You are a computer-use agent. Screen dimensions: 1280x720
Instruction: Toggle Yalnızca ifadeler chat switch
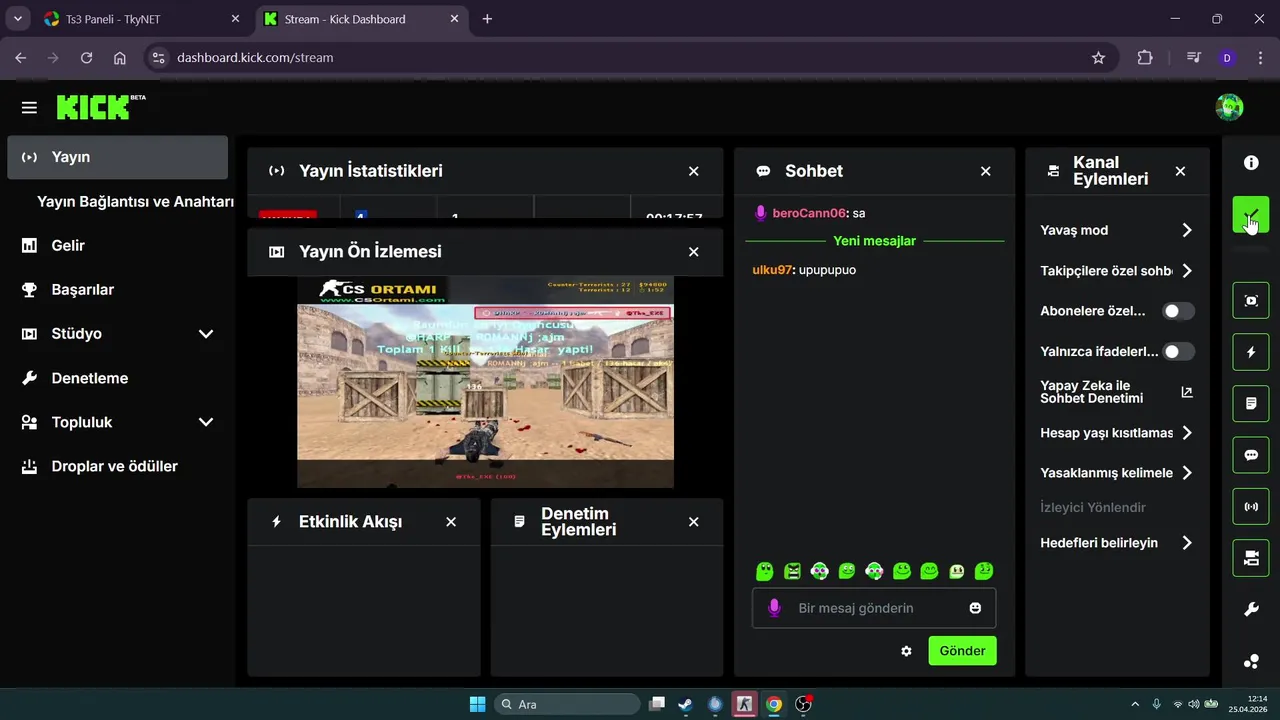tap(1178, 351)
